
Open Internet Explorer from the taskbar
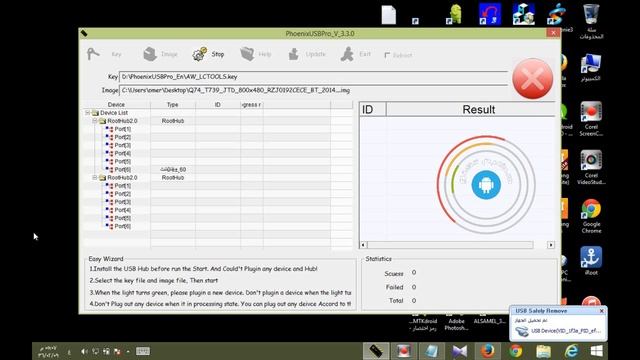click(x=571, y=351)
